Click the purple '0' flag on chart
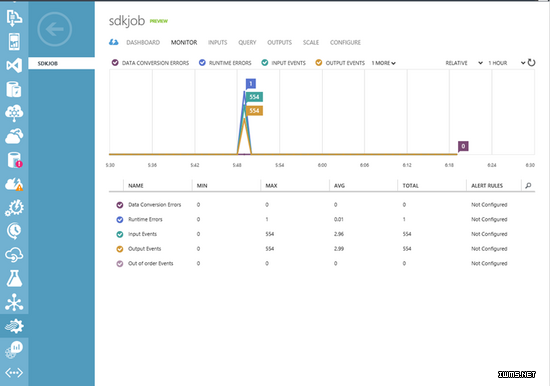Screen dimensions: 550x386 pos(463,146)
